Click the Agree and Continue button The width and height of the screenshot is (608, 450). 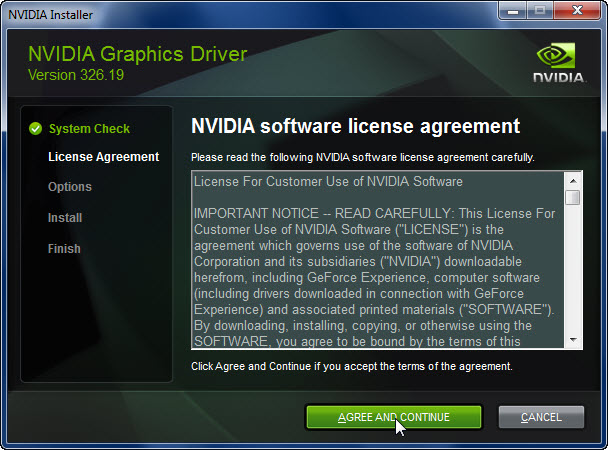394,417
